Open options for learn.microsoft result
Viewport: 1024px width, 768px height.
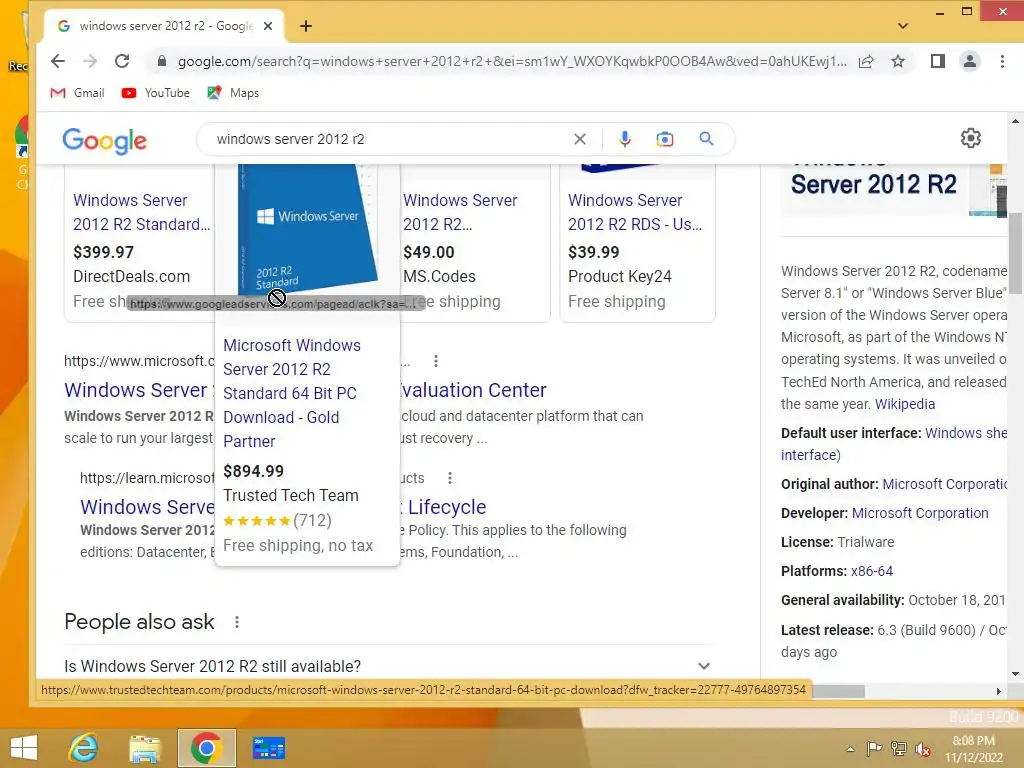click(x=450, y=478)
